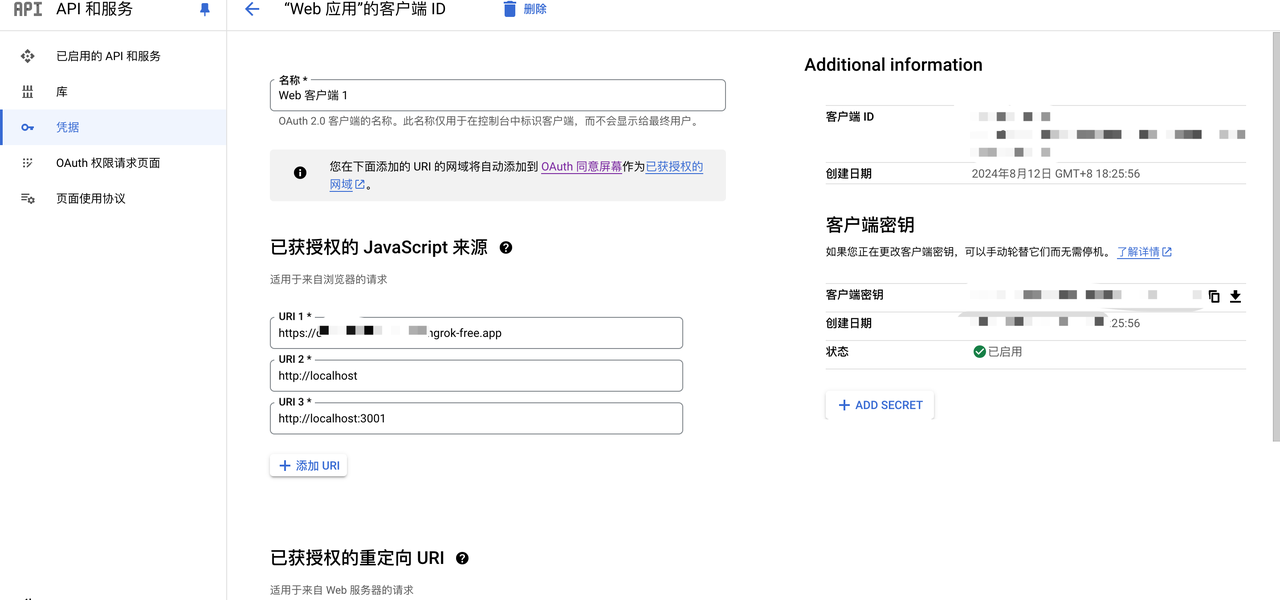The width and height of the screenshot is (1280, 600).
Task: Click the help icon beside 已获授权的重定向 URI
Action: [x=462, y=558]
